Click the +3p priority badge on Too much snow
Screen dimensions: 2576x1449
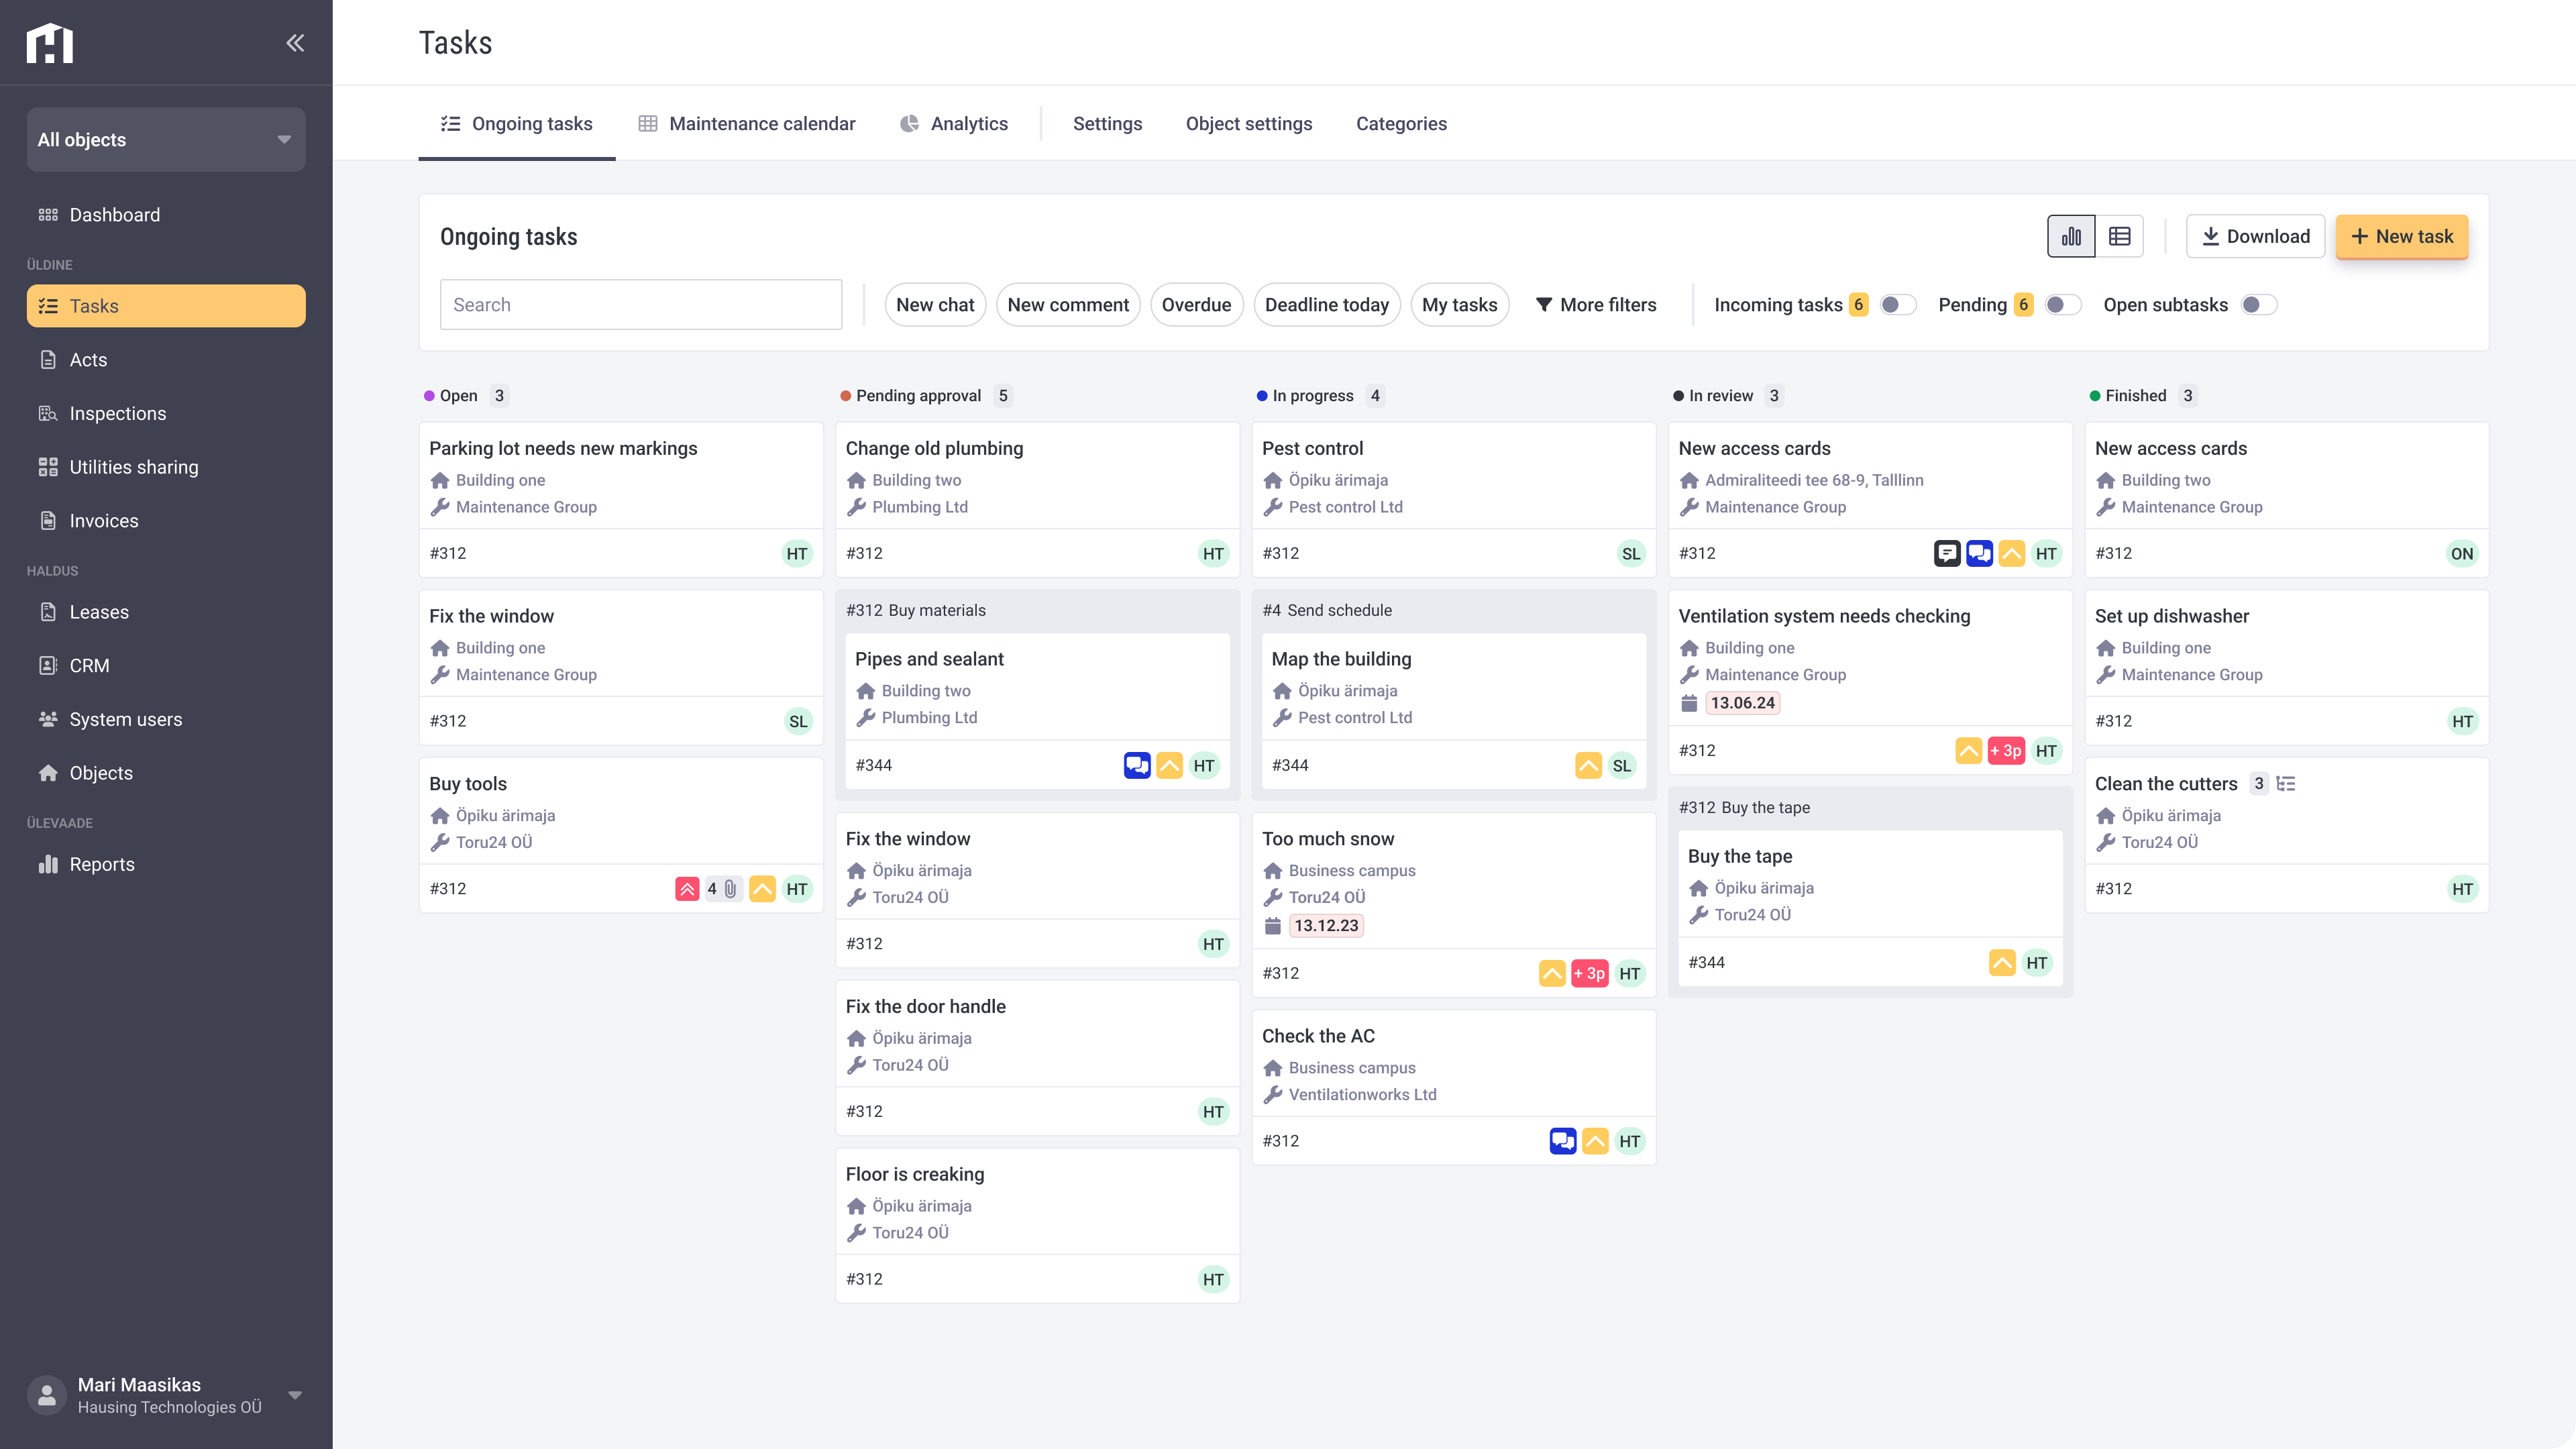(x=1589, y=973)
